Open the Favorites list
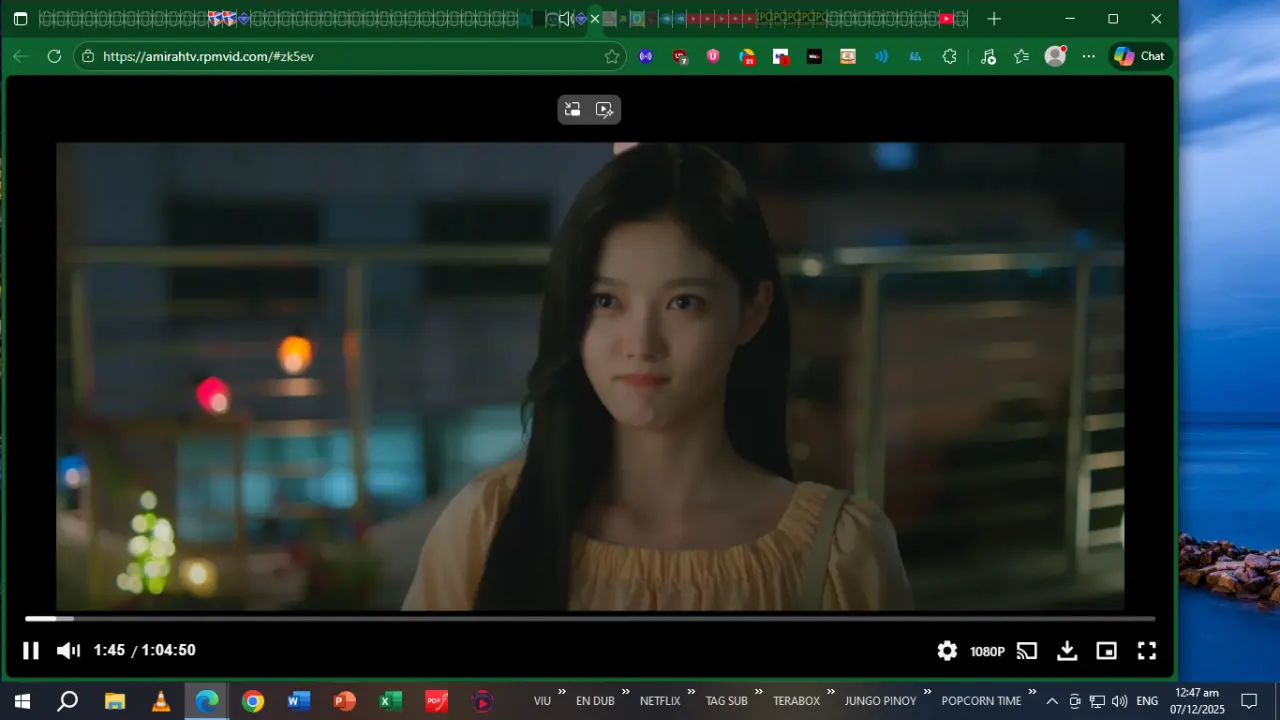 click(x=1021, y=56)
